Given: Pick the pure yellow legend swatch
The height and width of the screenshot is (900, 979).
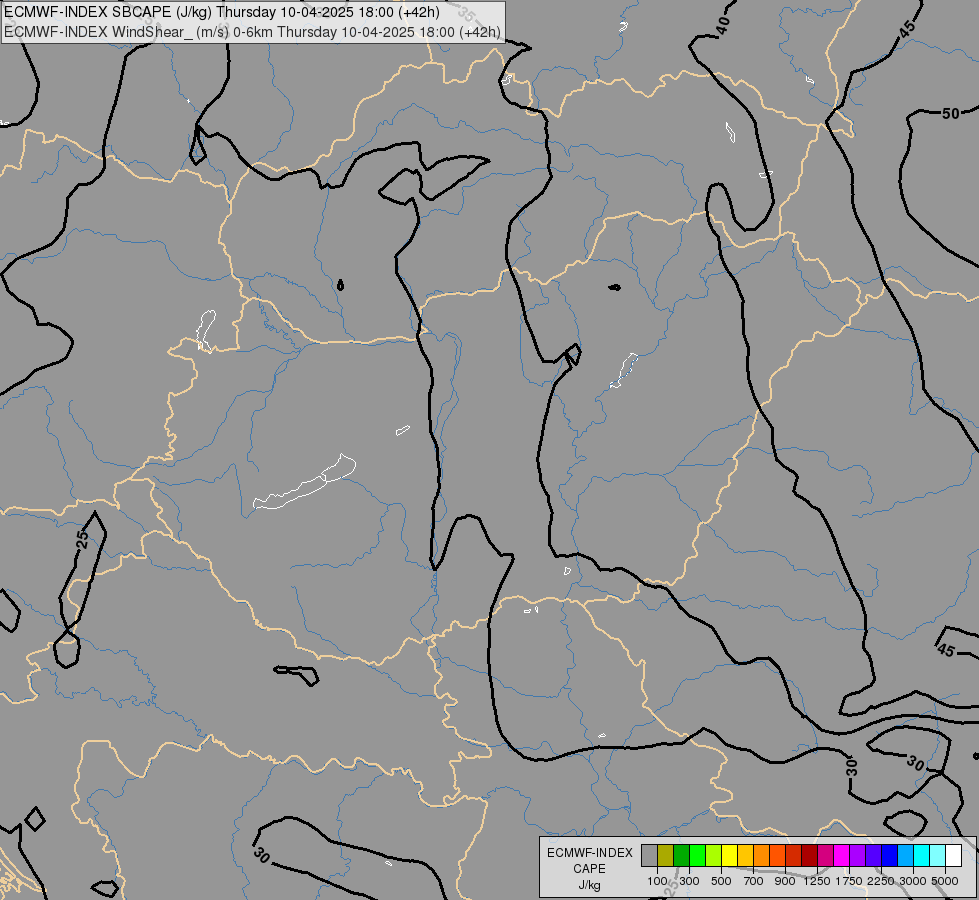Looking at the screenshot, I should click(x=729, y=856).
